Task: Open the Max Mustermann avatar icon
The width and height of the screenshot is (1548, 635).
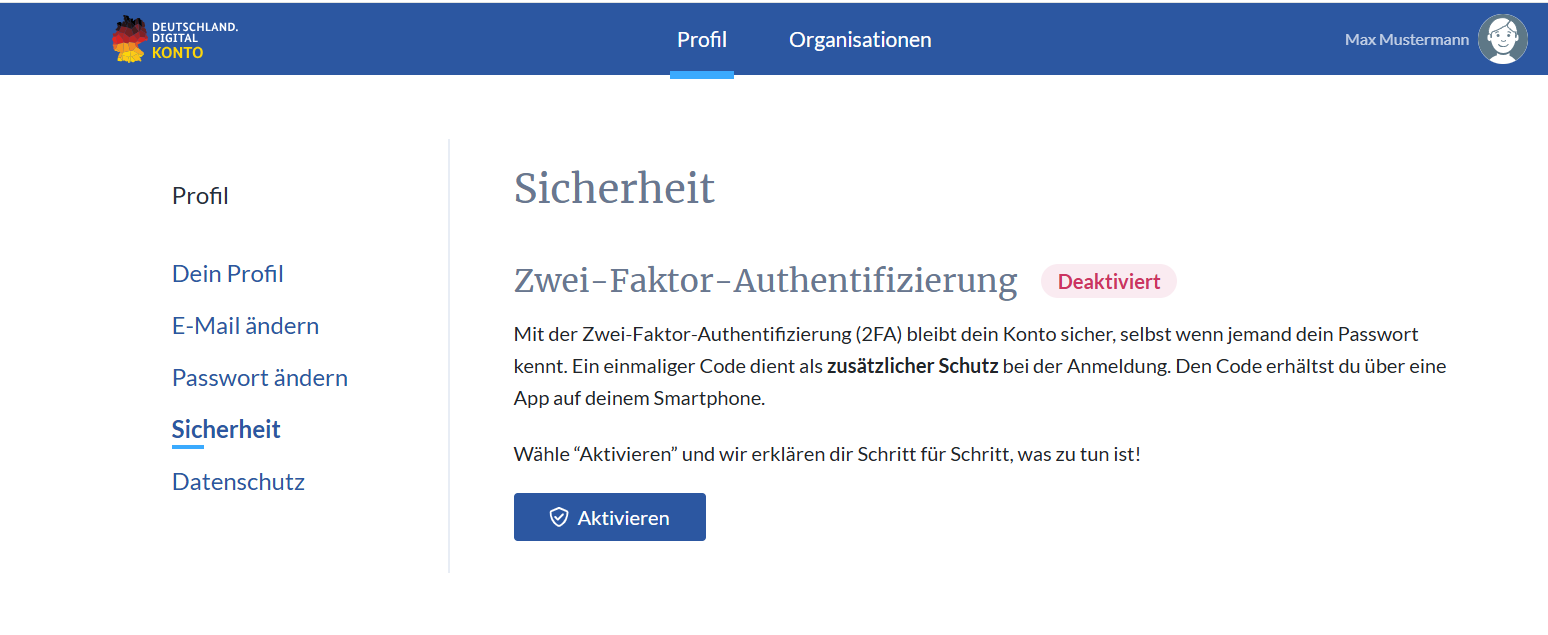Action: pyautogui.click(x=1503, y=39)
